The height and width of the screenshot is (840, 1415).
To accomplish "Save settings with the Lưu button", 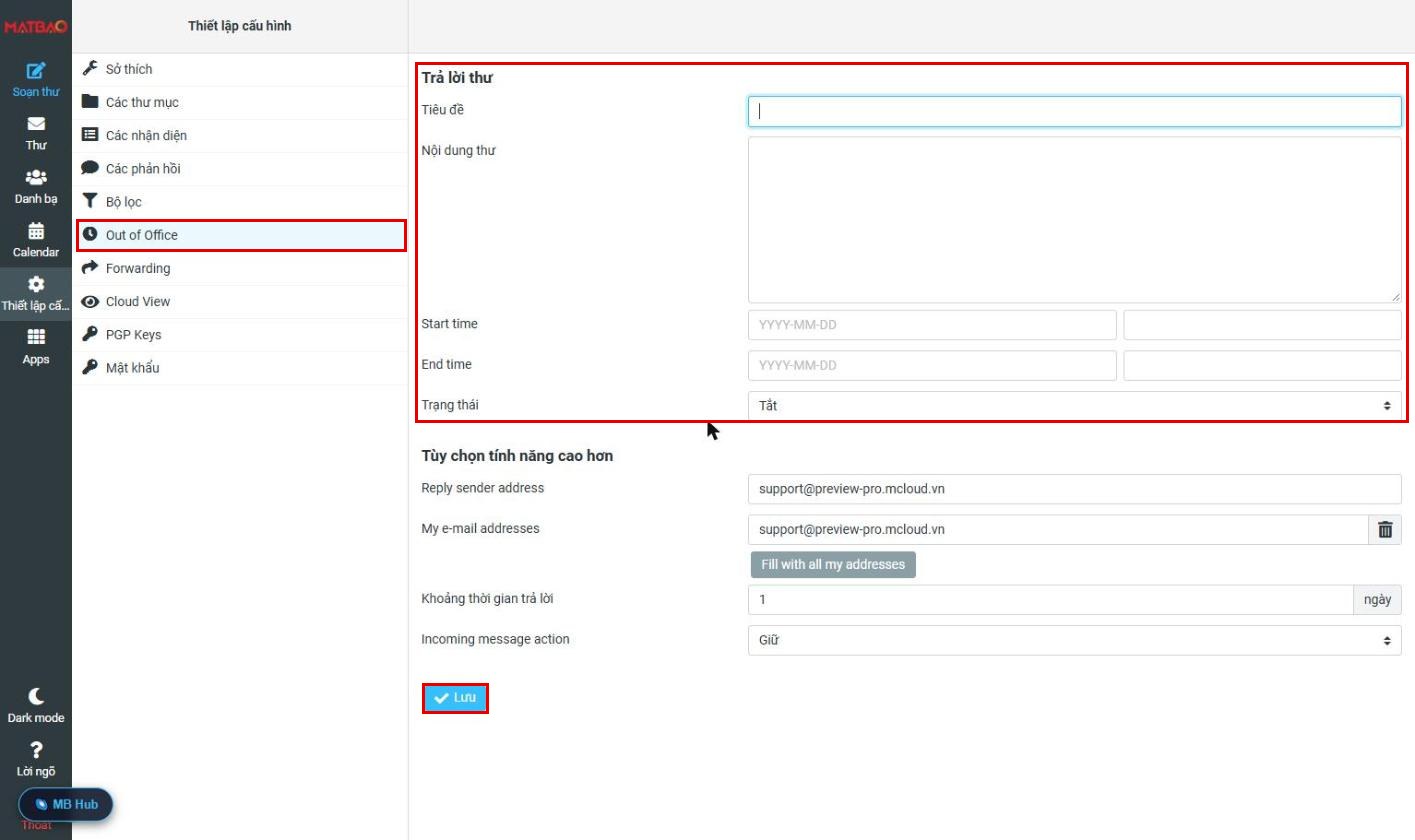I will tap(455, 698).
